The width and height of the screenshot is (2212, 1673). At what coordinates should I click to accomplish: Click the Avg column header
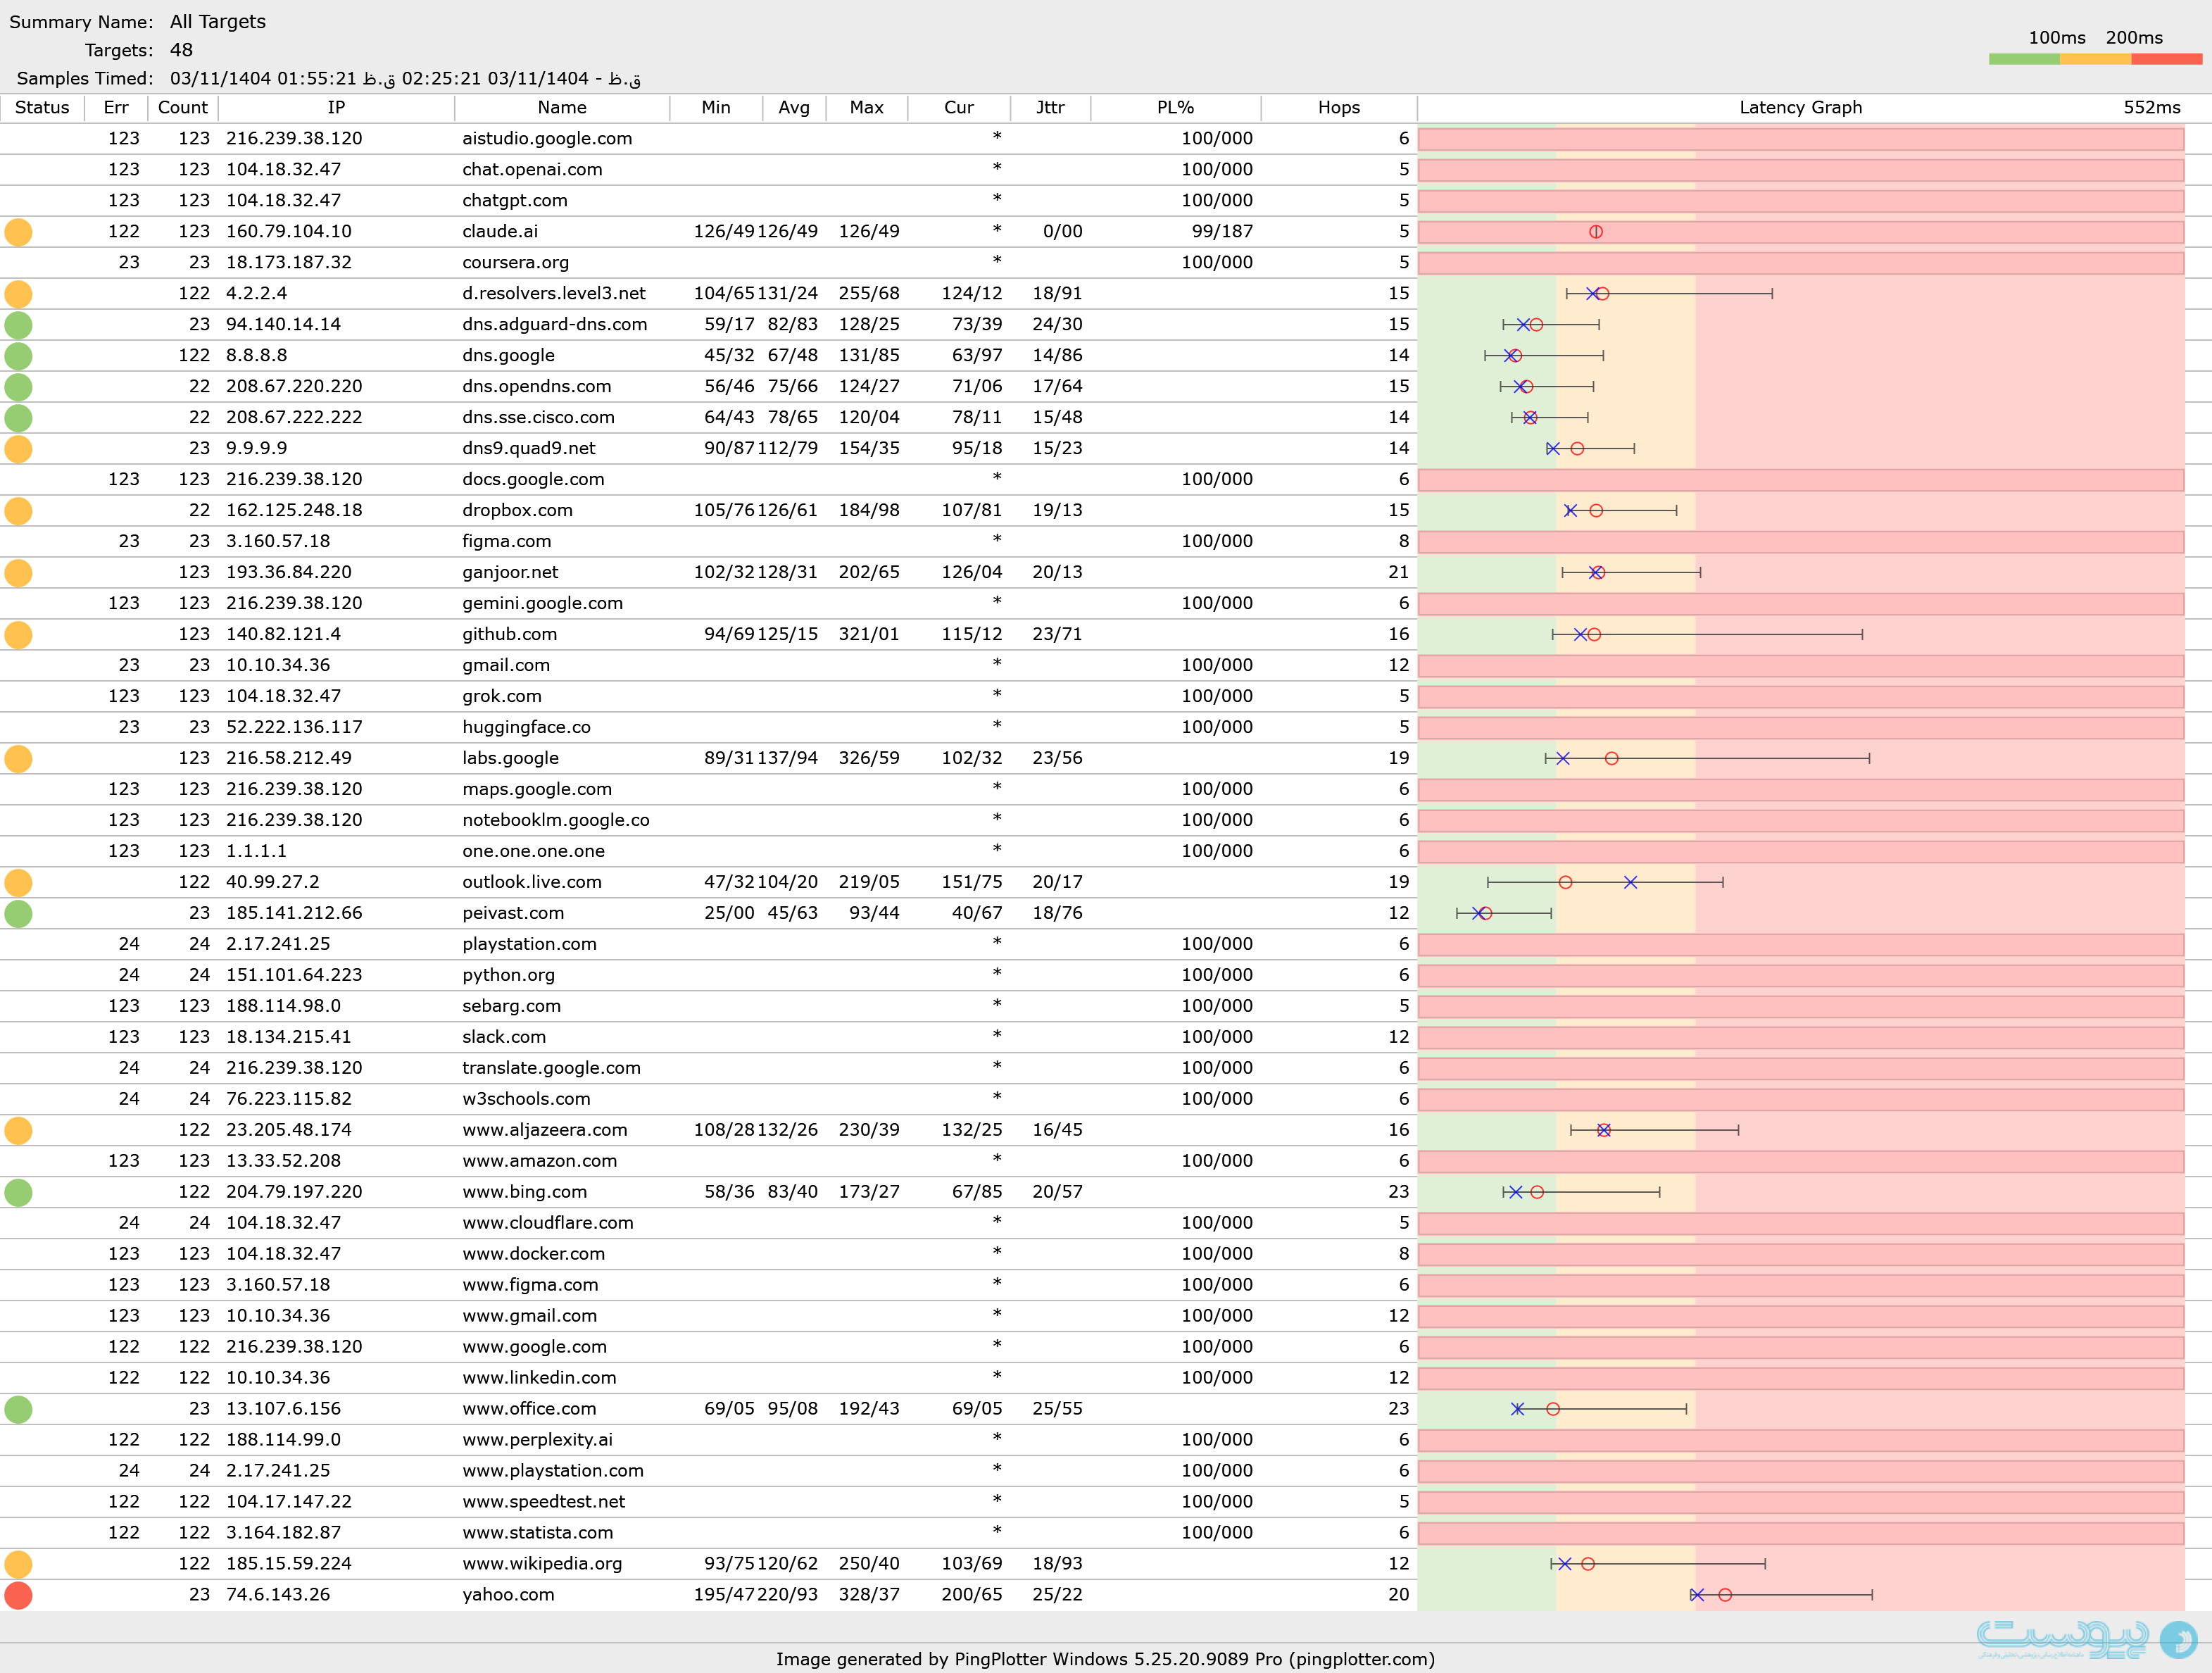(793, 108)
